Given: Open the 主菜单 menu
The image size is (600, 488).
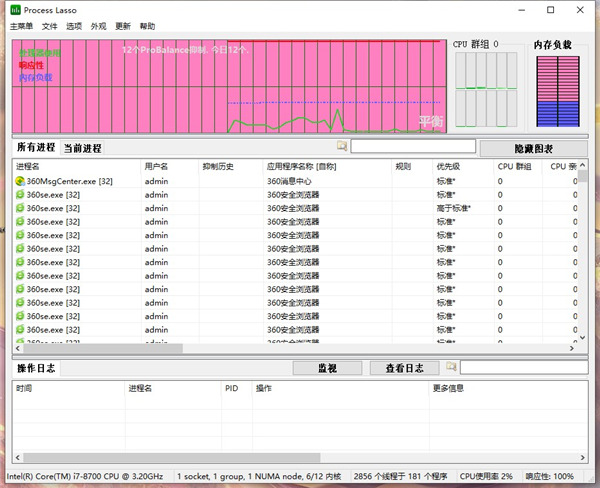Looking at the screenshot, I should click(22, 26).
